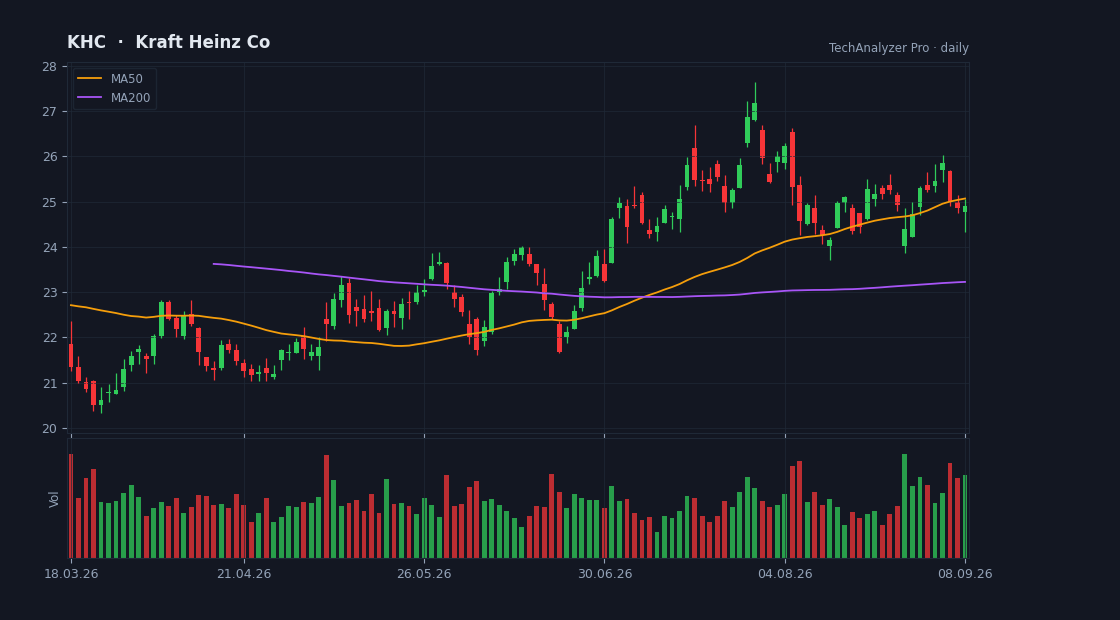The height and width of the screenshot is (620, 1120).
Task: Click the 08.09.26 date label
Action: point(965,574)
